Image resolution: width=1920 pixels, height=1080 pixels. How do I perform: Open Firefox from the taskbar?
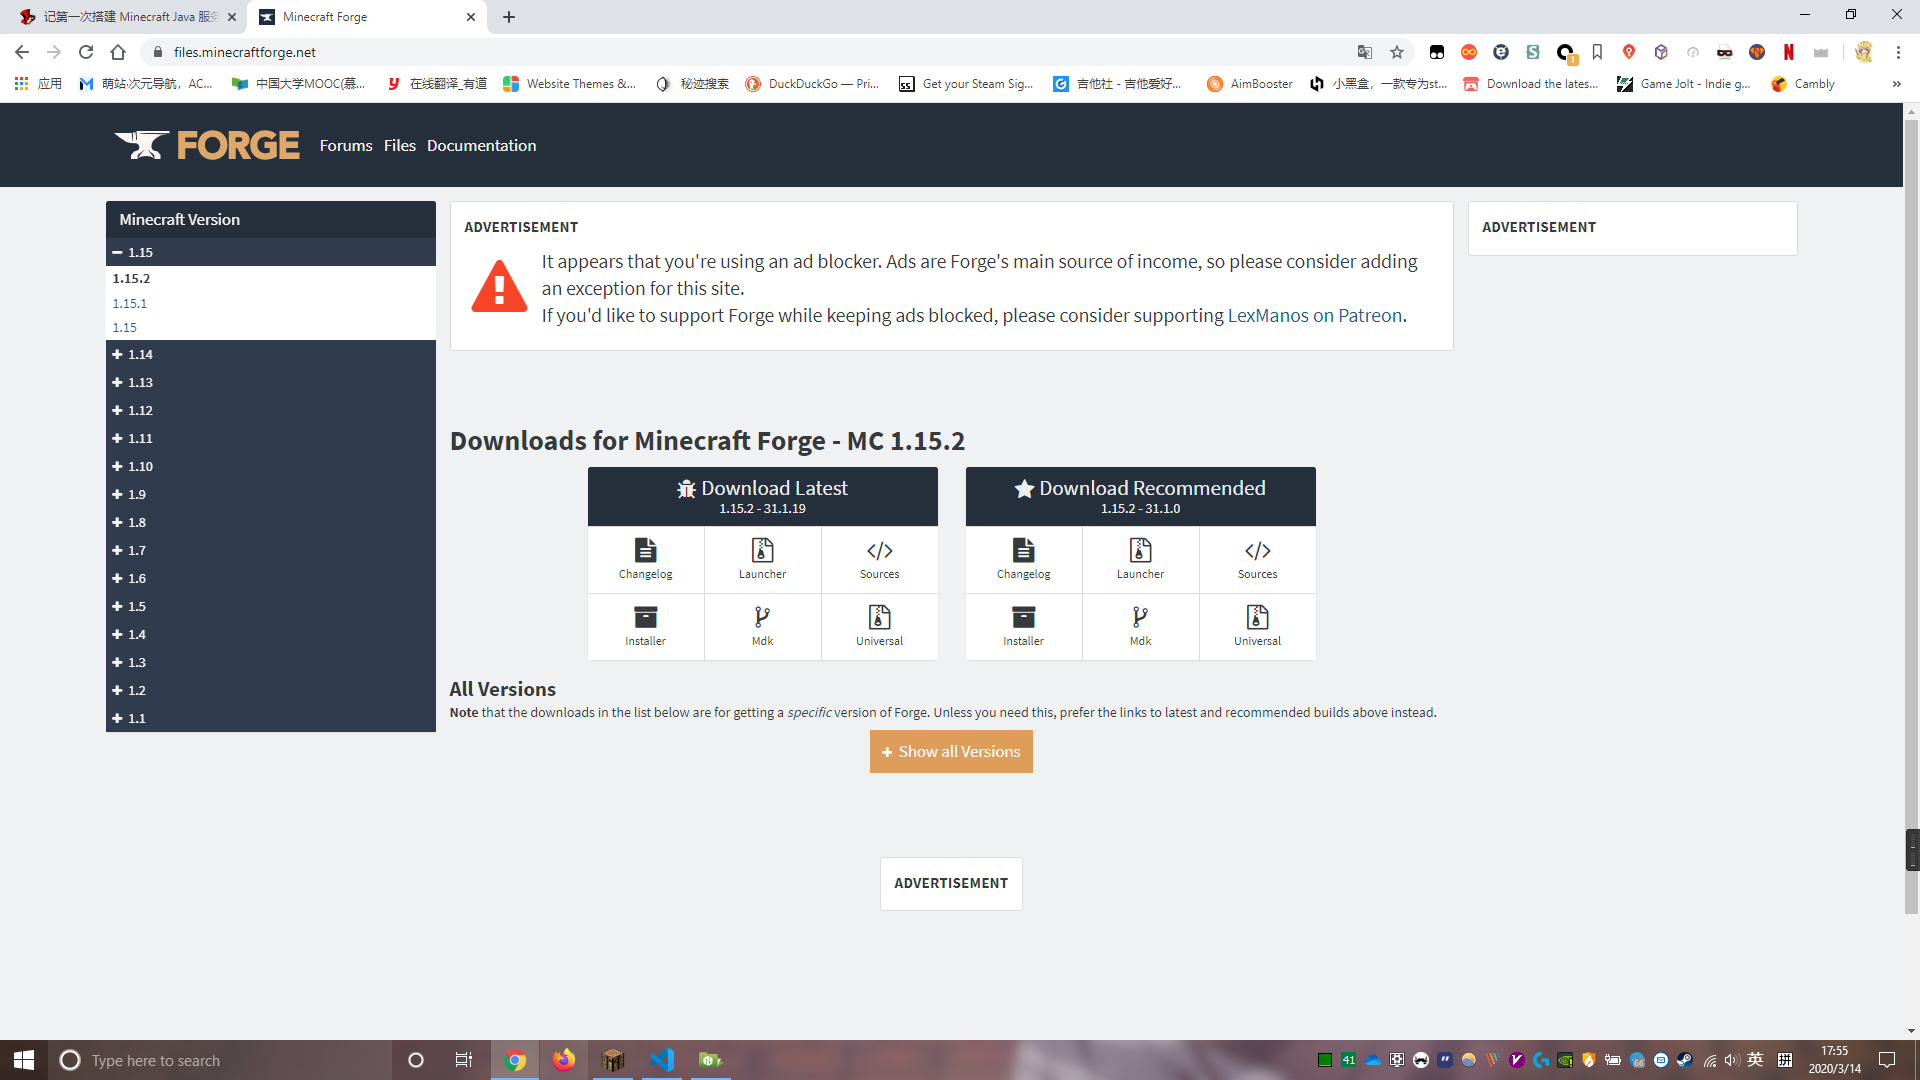click(x=564, y=1060)
